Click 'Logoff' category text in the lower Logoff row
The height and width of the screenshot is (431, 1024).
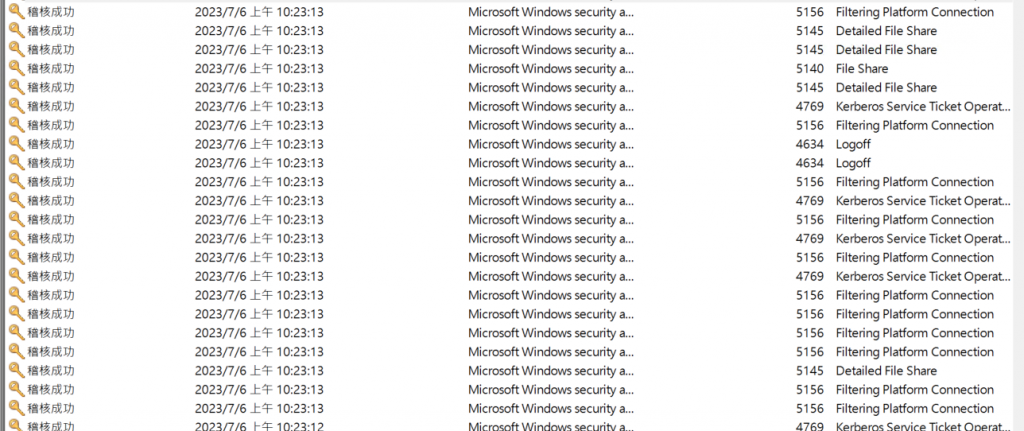pyautogui.click(x=853, y=163)
